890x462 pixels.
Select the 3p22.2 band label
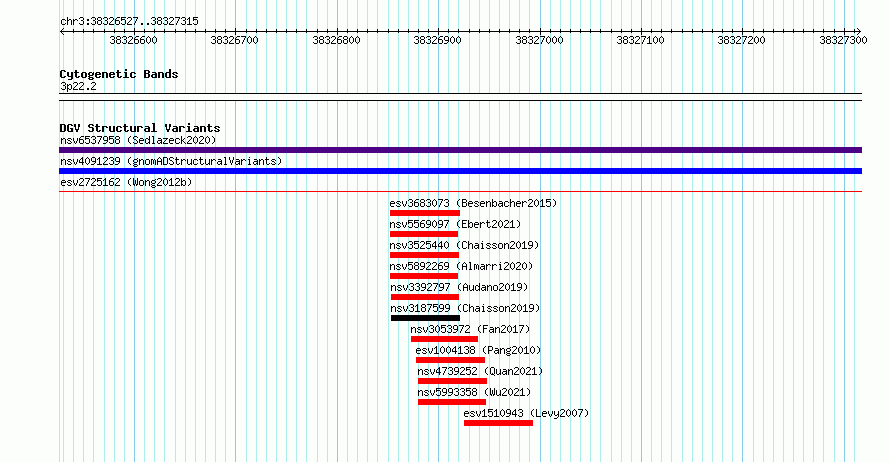(x=78, y=87)
